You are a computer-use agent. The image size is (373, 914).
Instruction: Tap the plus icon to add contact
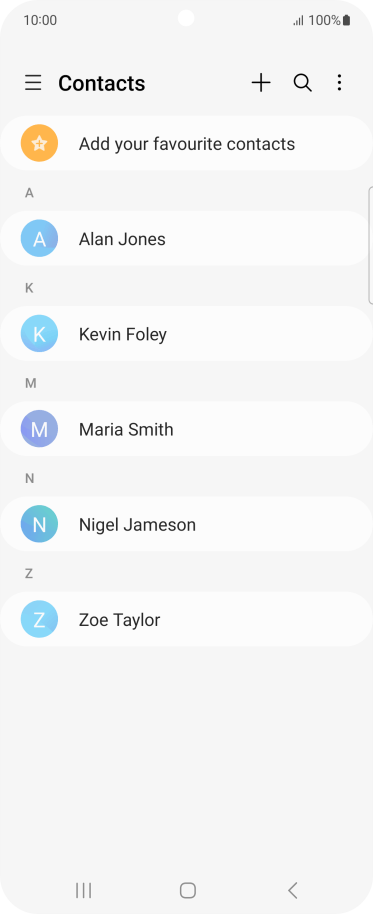coord(261,83)
